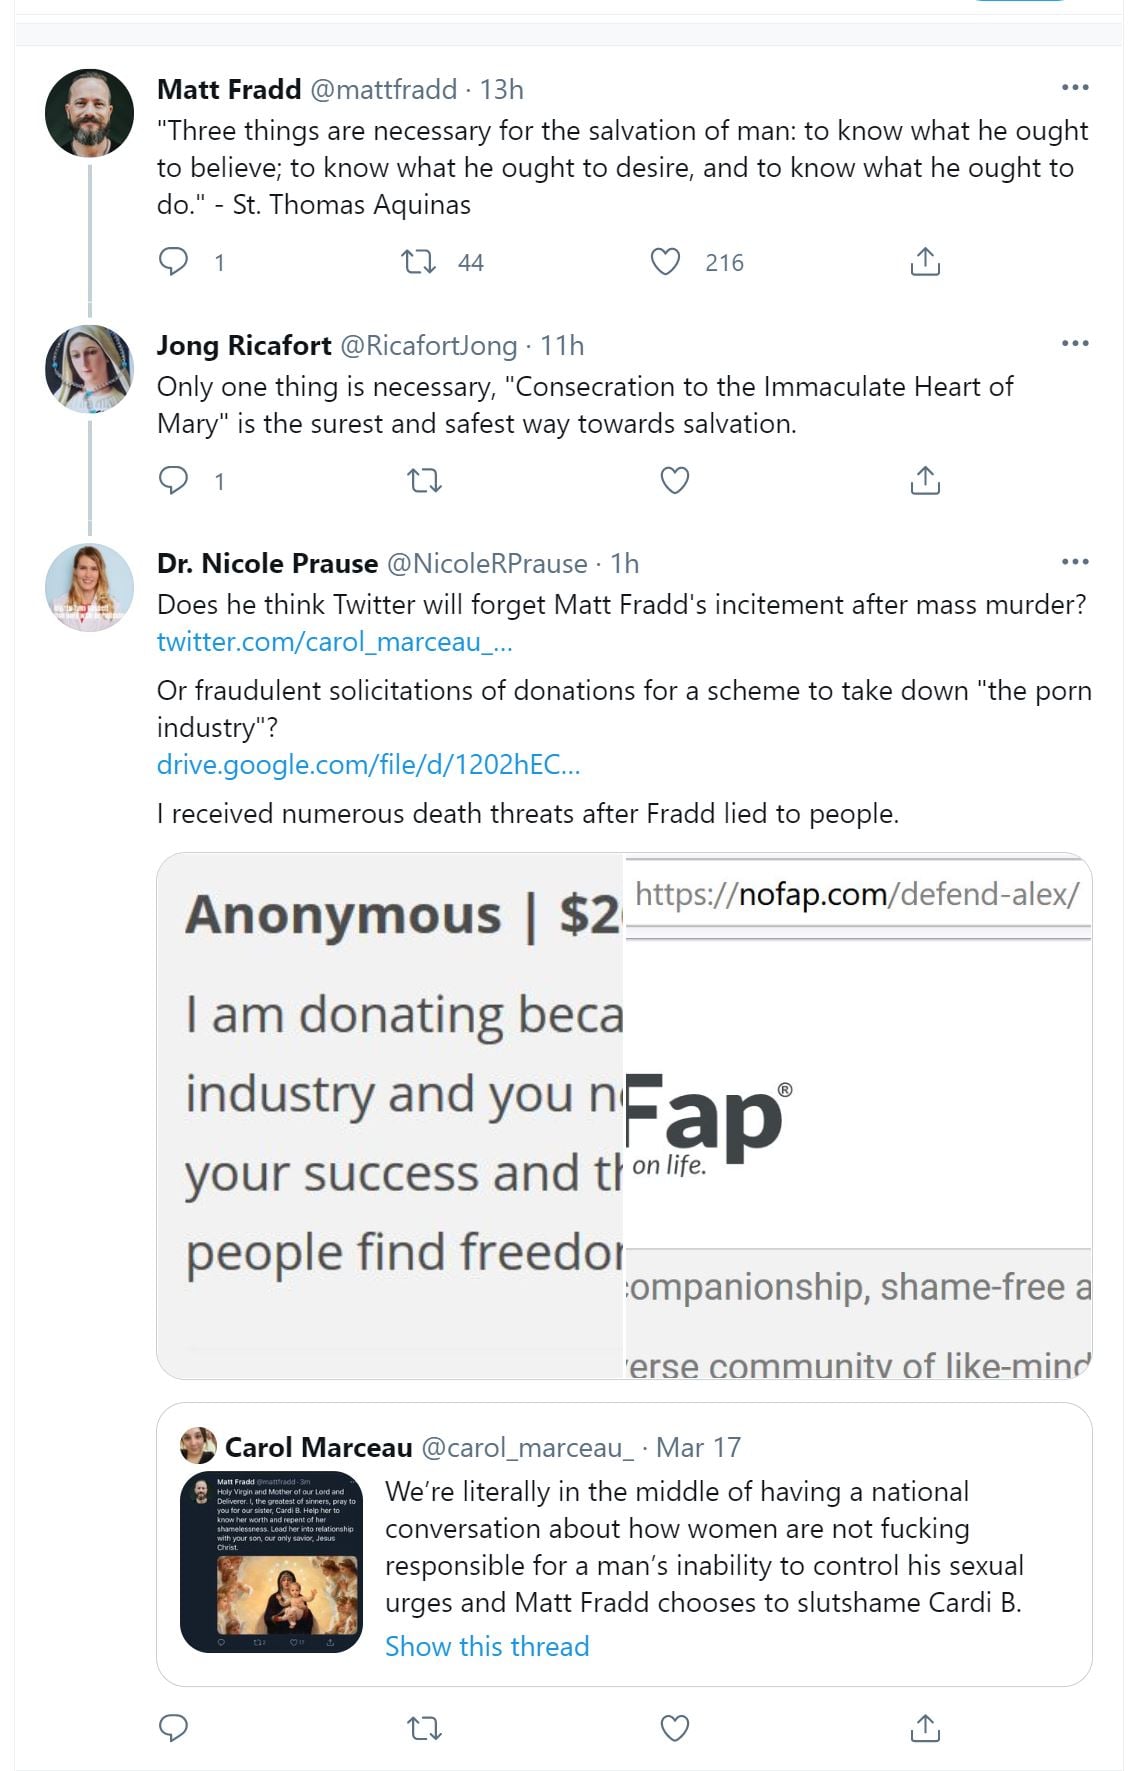
Task: Reply to Dr. Nicole Prause's tweet
Action: tap(174, 1728)
